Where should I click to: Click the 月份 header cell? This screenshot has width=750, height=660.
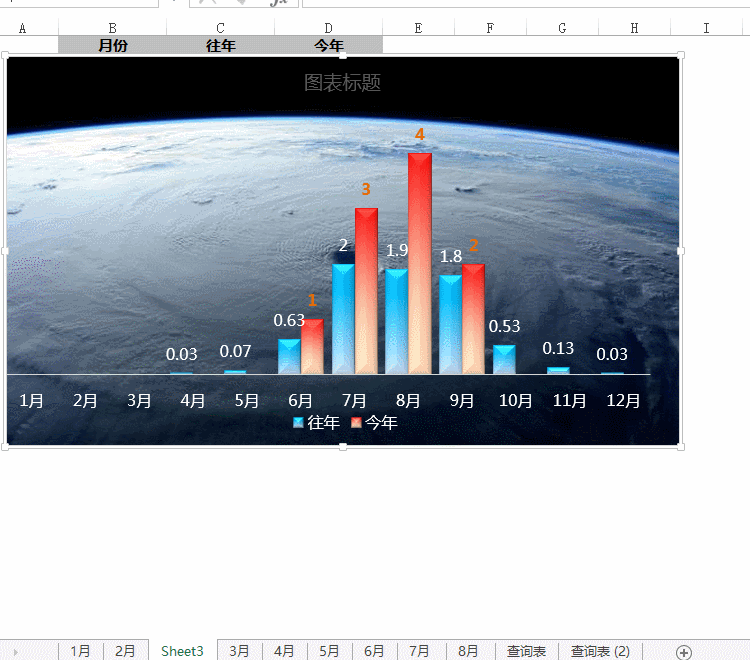click(x=112, y=45)
